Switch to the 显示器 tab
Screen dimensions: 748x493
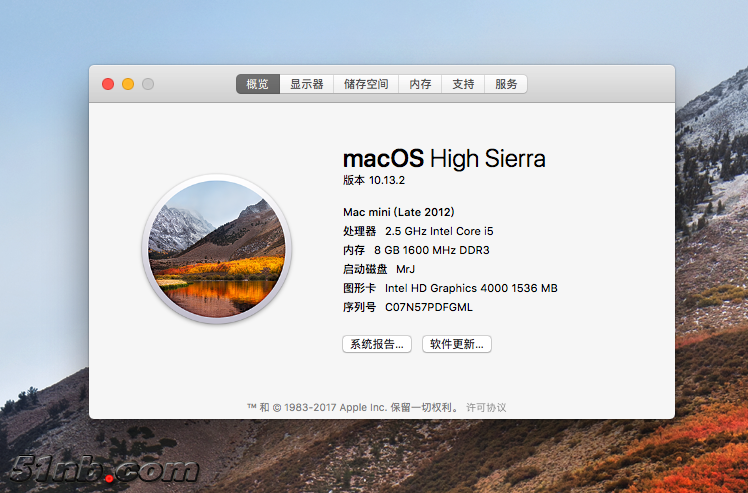pos(307,85)
